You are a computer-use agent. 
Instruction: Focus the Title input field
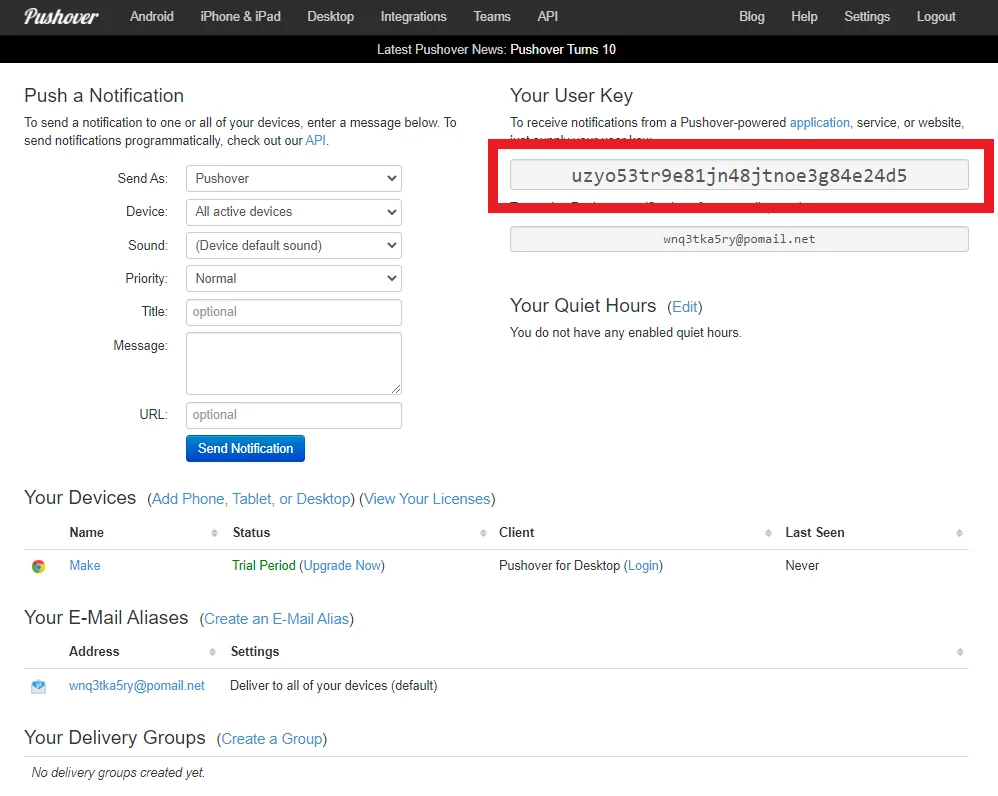click(x=294, y=312)
